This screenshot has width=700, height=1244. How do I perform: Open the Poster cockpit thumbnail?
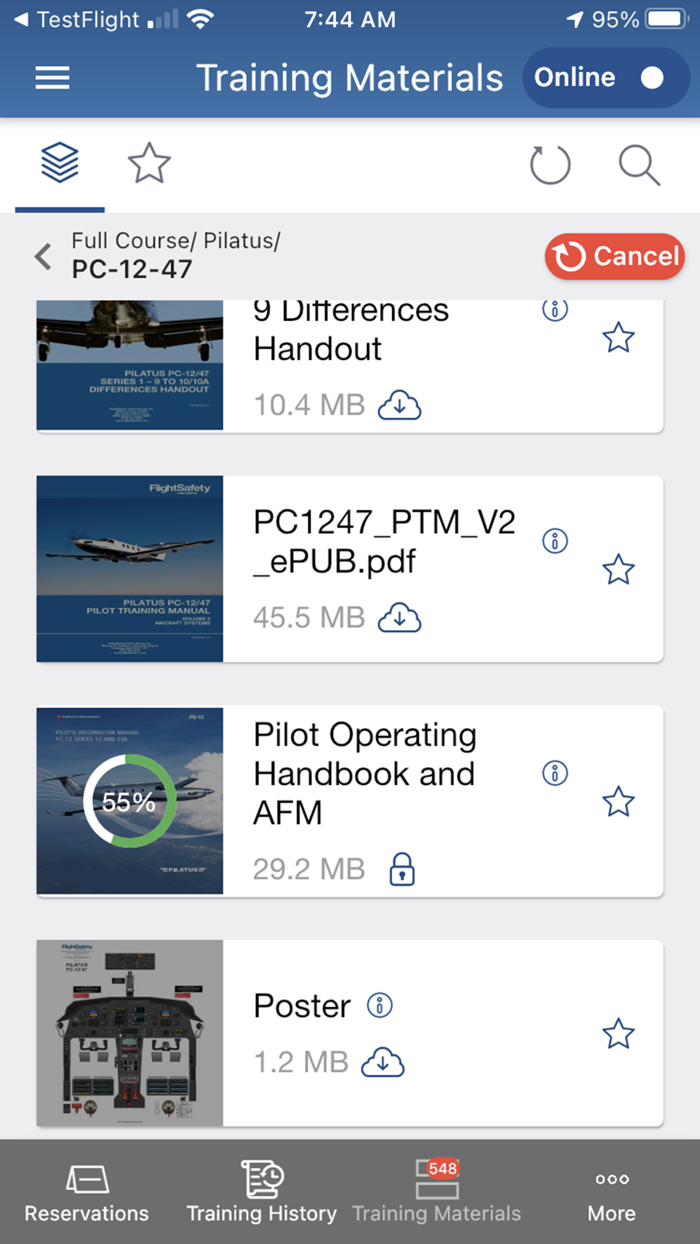[130, 1033]
